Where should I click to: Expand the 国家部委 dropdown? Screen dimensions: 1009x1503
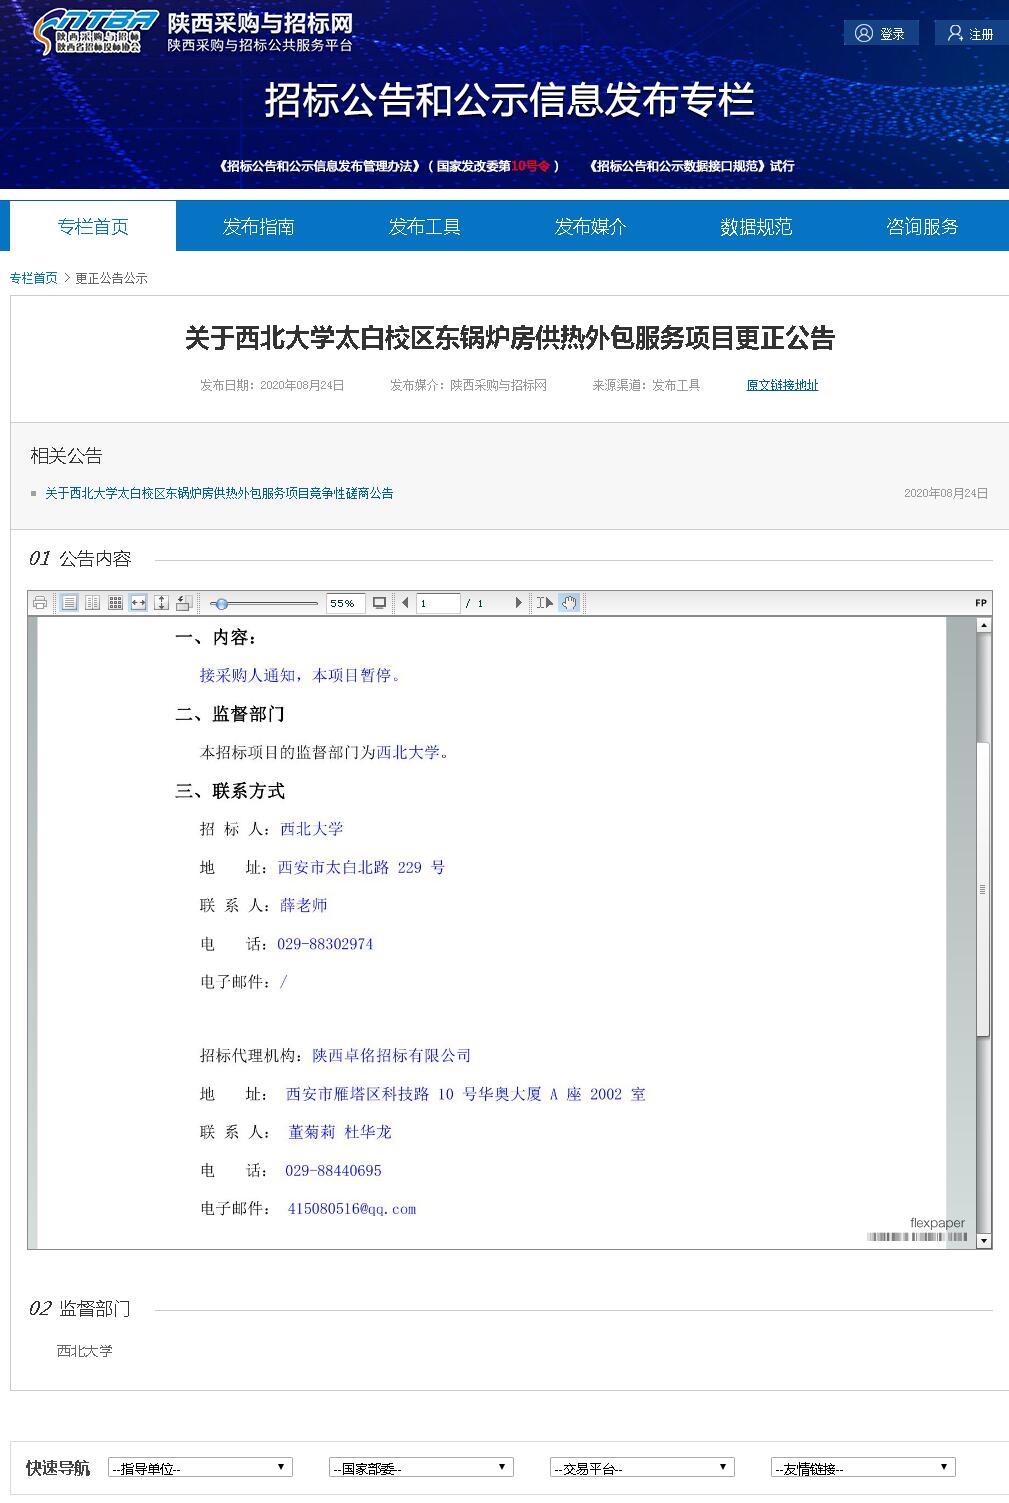[421, 1468]
